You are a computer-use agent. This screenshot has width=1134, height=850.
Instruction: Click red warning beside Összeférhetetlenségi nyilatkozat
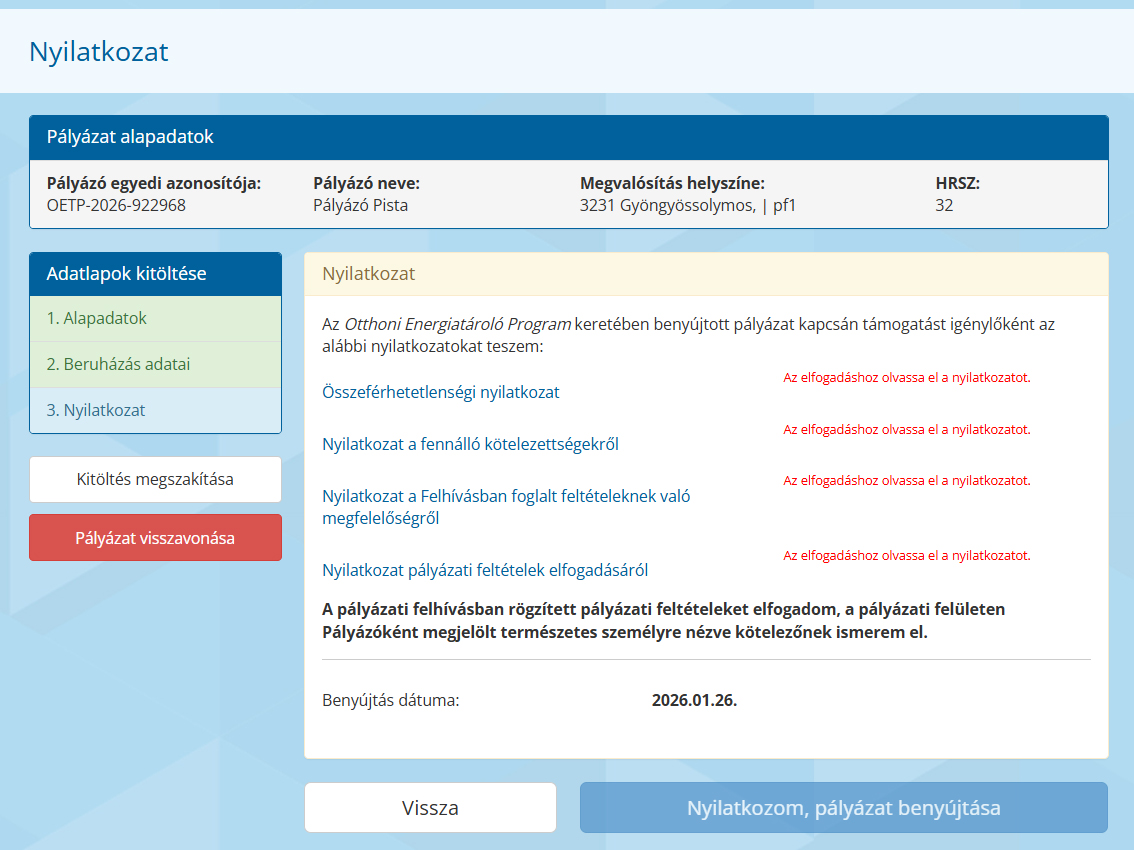(906, 378)
